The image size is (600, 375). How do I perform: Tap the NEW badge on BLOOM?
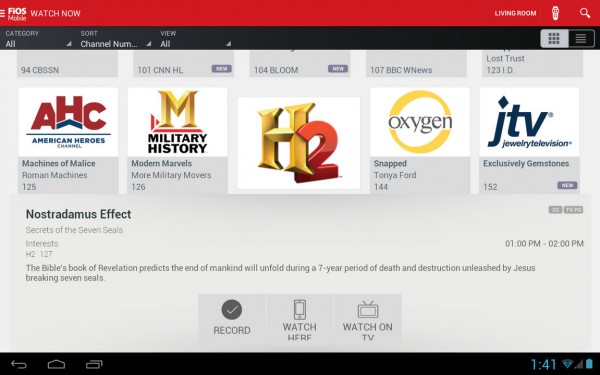(338, 69)
